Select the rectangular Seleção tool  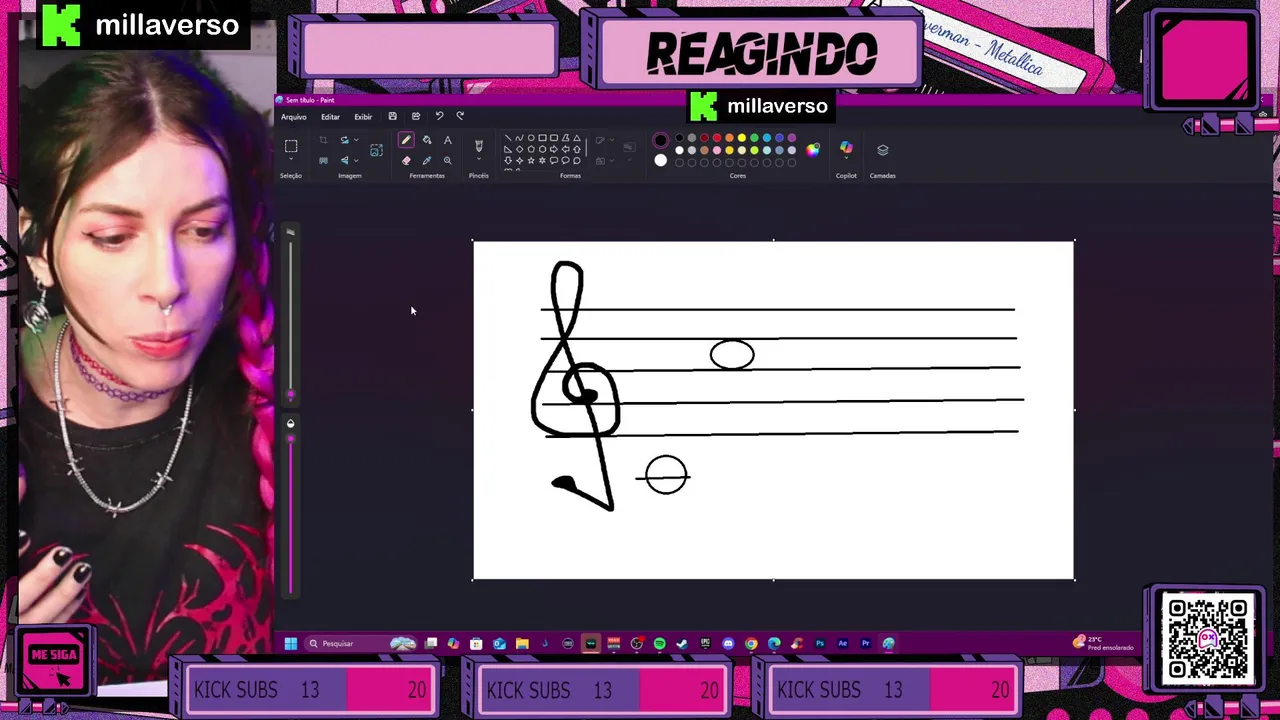tap(291, 146)
